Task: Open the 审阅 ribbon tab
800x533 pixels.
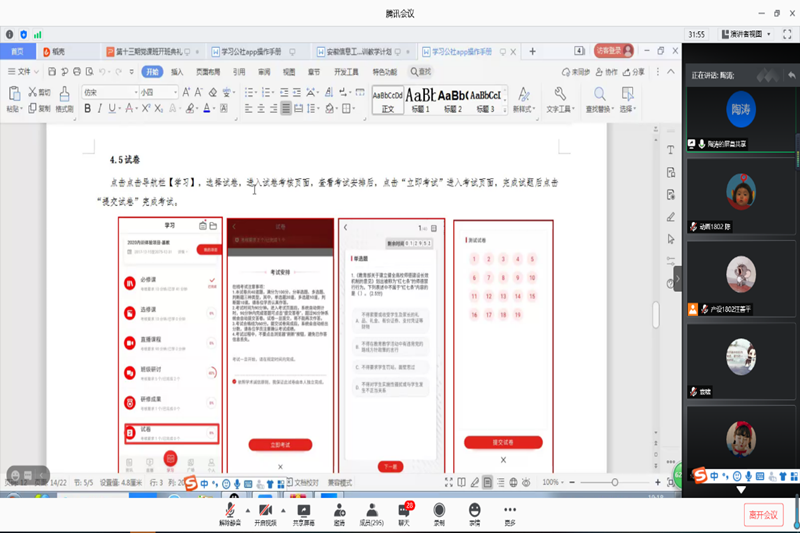Action: [264, 72]
